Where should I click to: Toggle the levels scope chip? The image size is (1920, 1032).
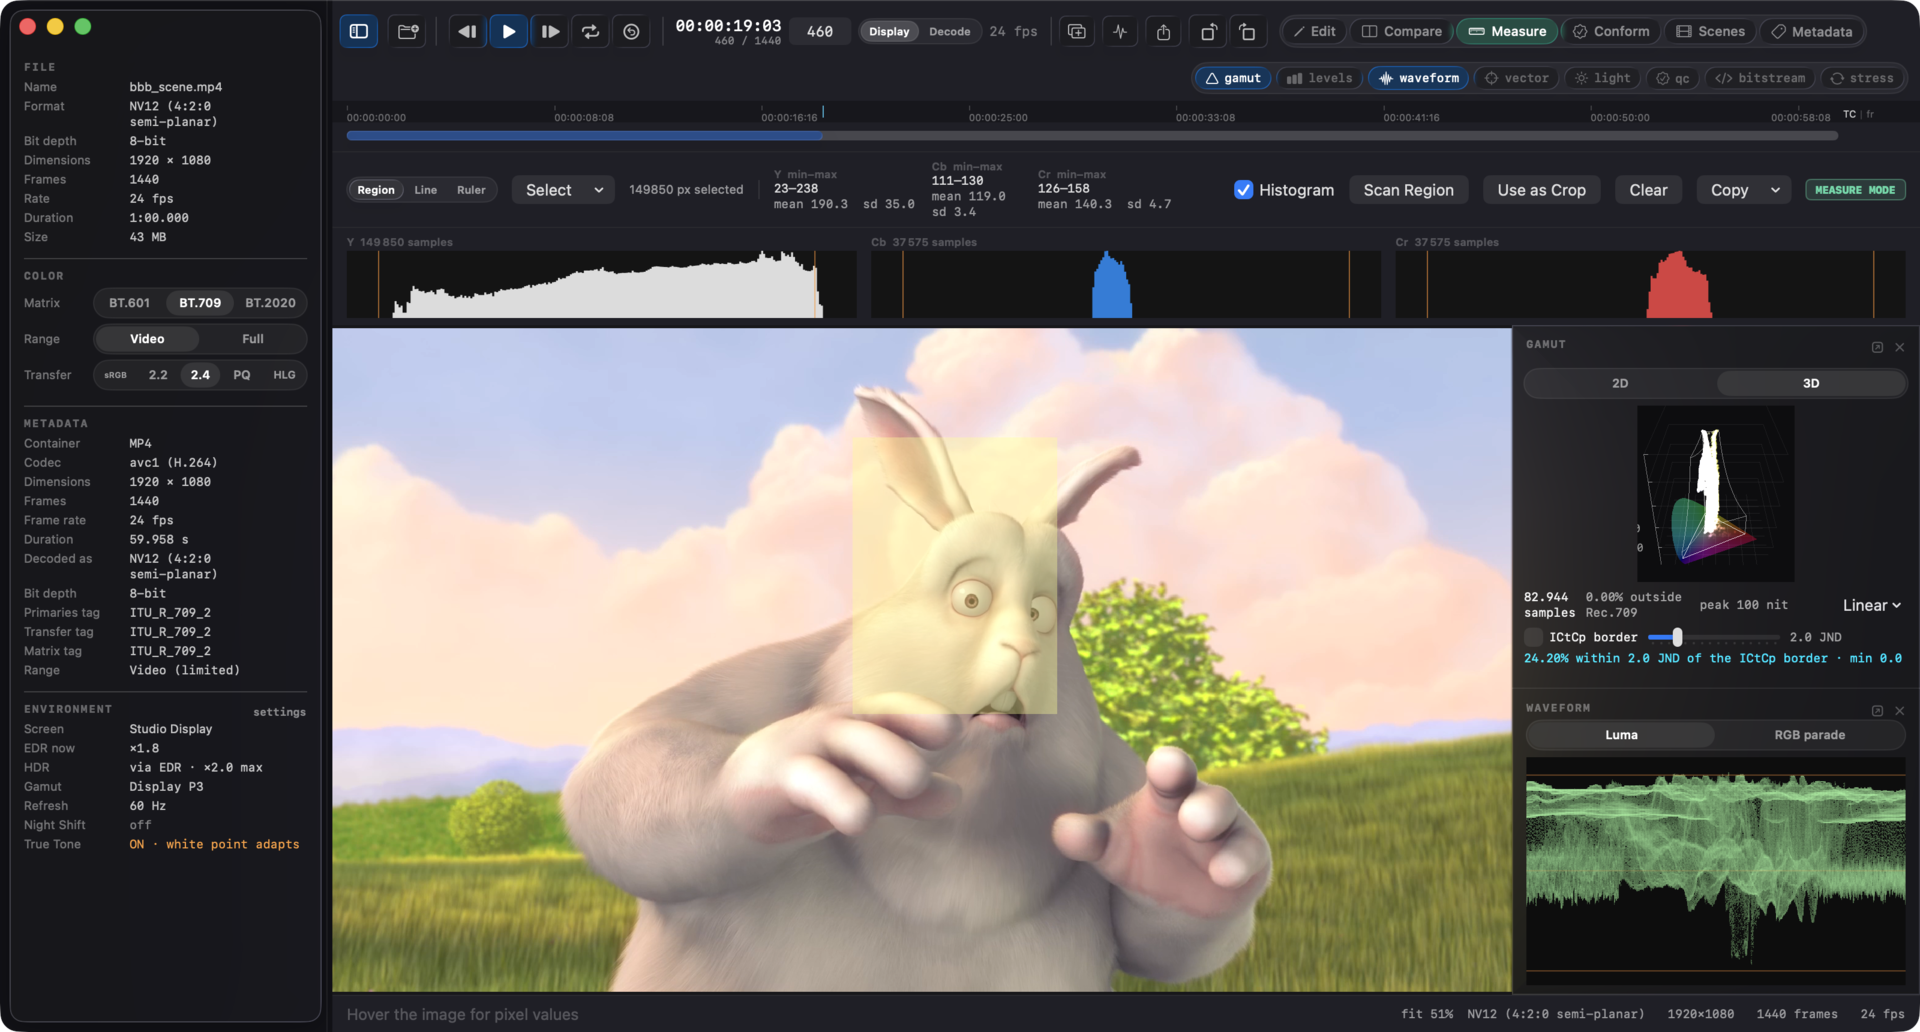(1320, 78)
